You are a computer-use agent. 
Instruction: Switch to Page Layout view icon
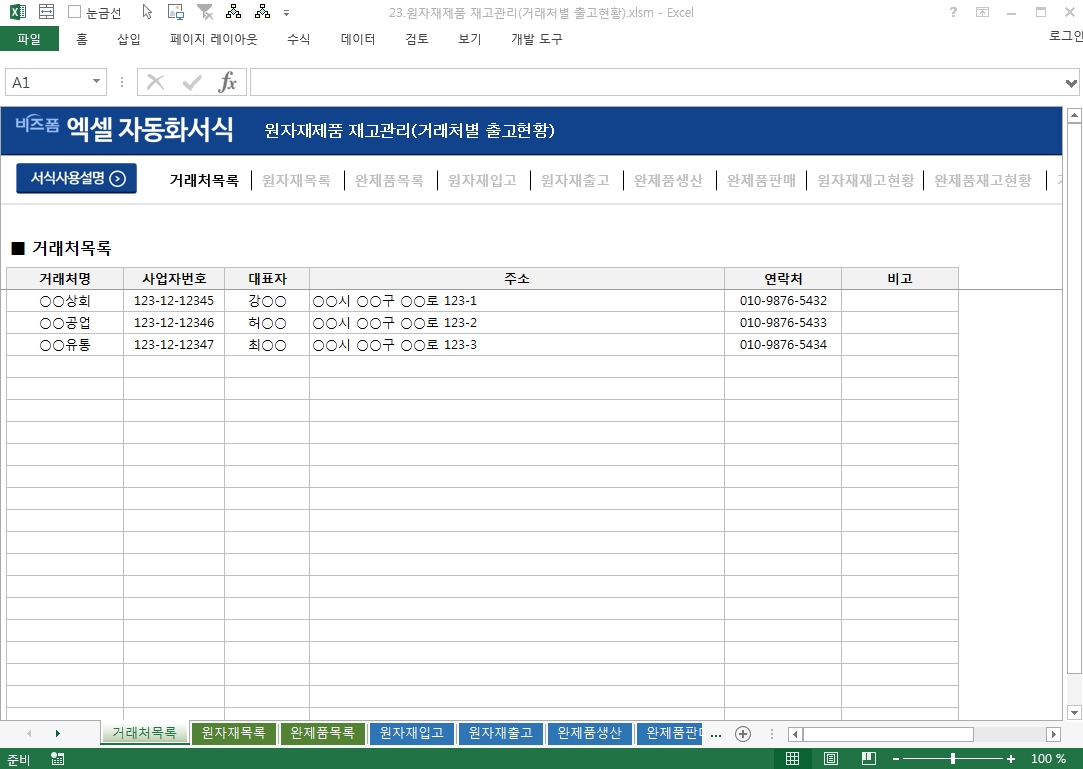pos(831,759)
